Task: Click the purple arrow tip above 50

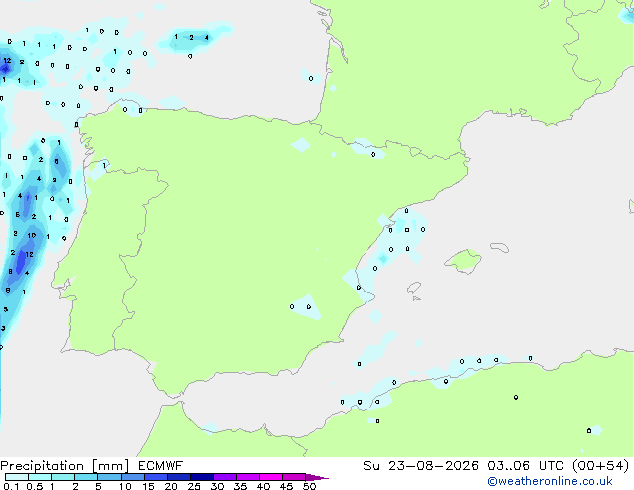Action: [x=317, y=477]
